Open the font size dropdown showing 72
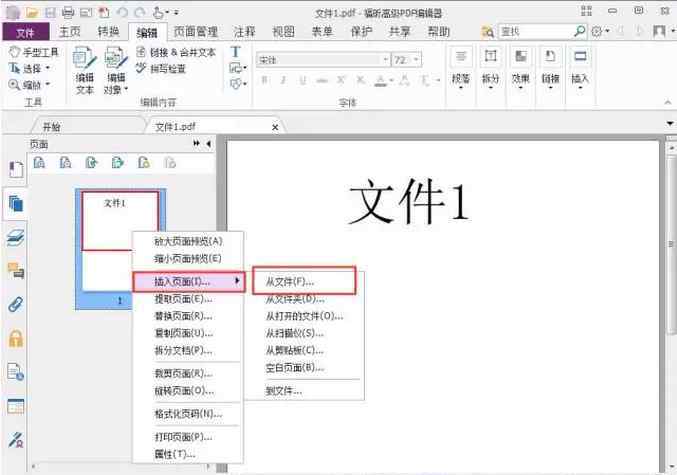 pos(407,60)
